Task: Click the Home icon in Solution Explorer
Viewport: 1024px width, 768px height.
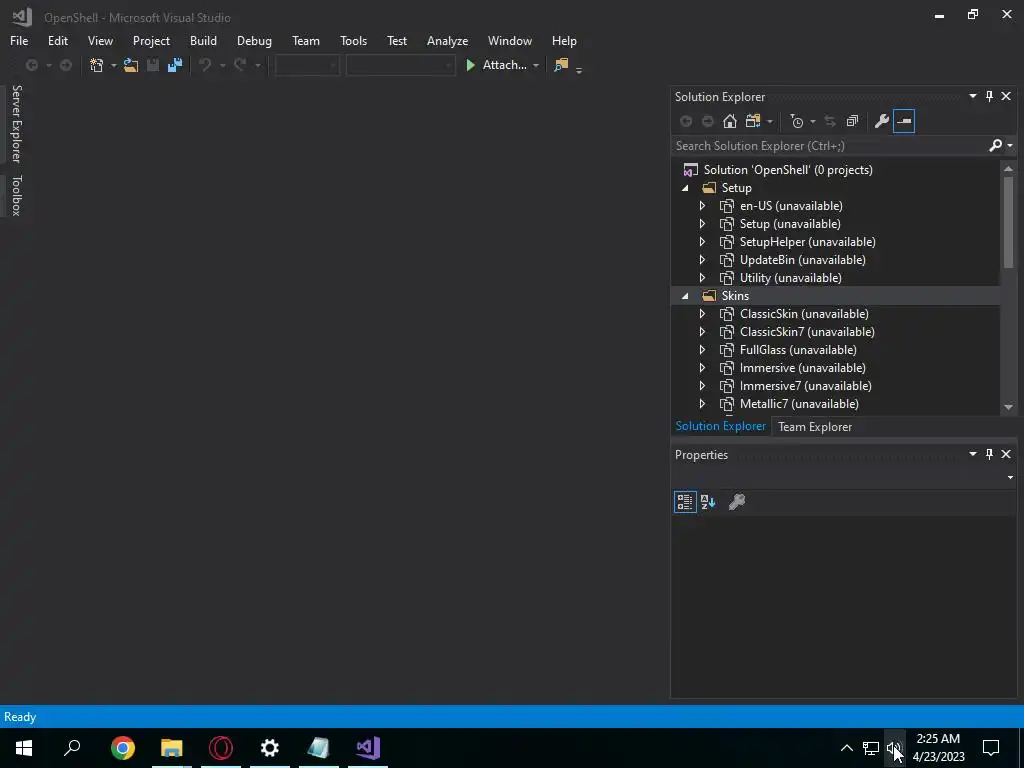Action: (x=729, y=121)
